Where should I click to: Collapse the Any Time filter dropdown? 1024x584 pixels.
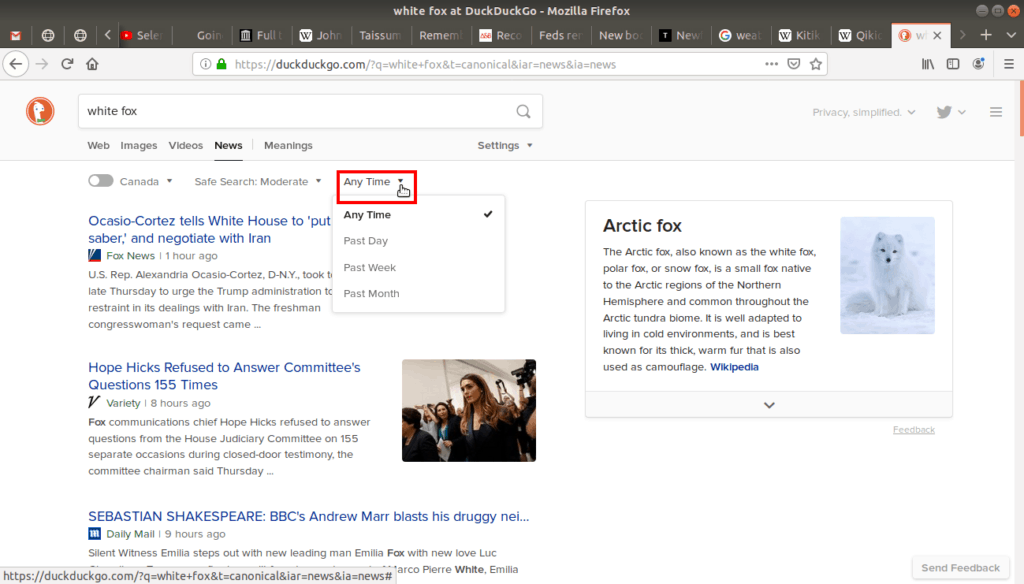point(374,182)
